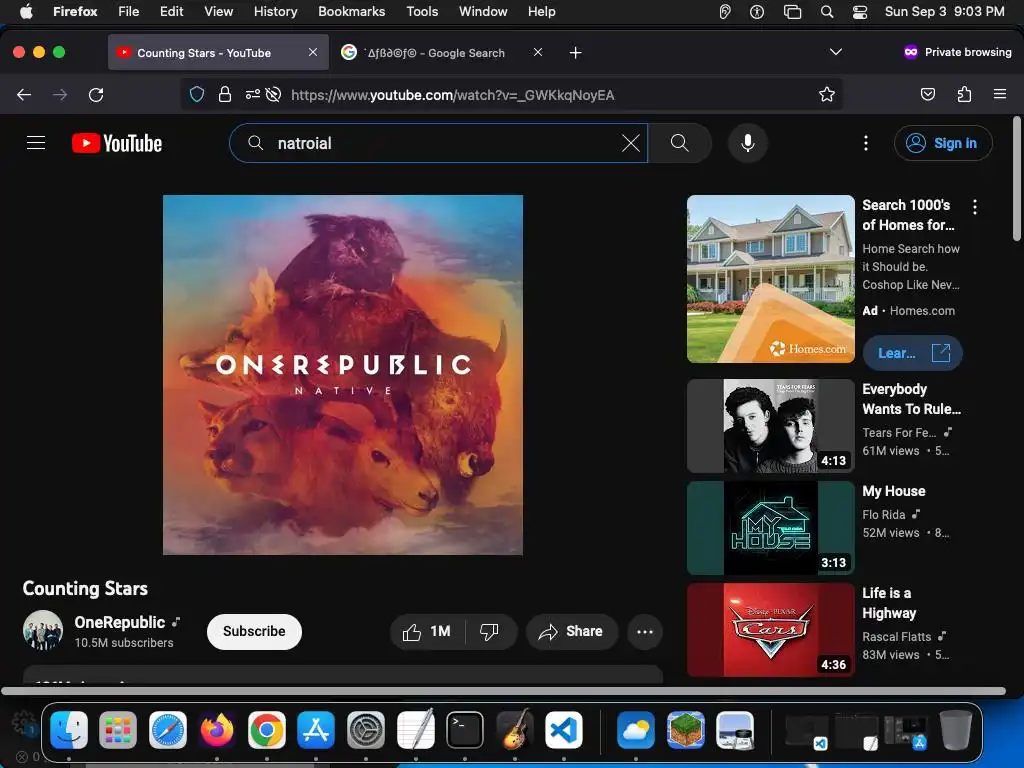Open ad options three-dot menu

pyautogui.click(x=975, y=207)
